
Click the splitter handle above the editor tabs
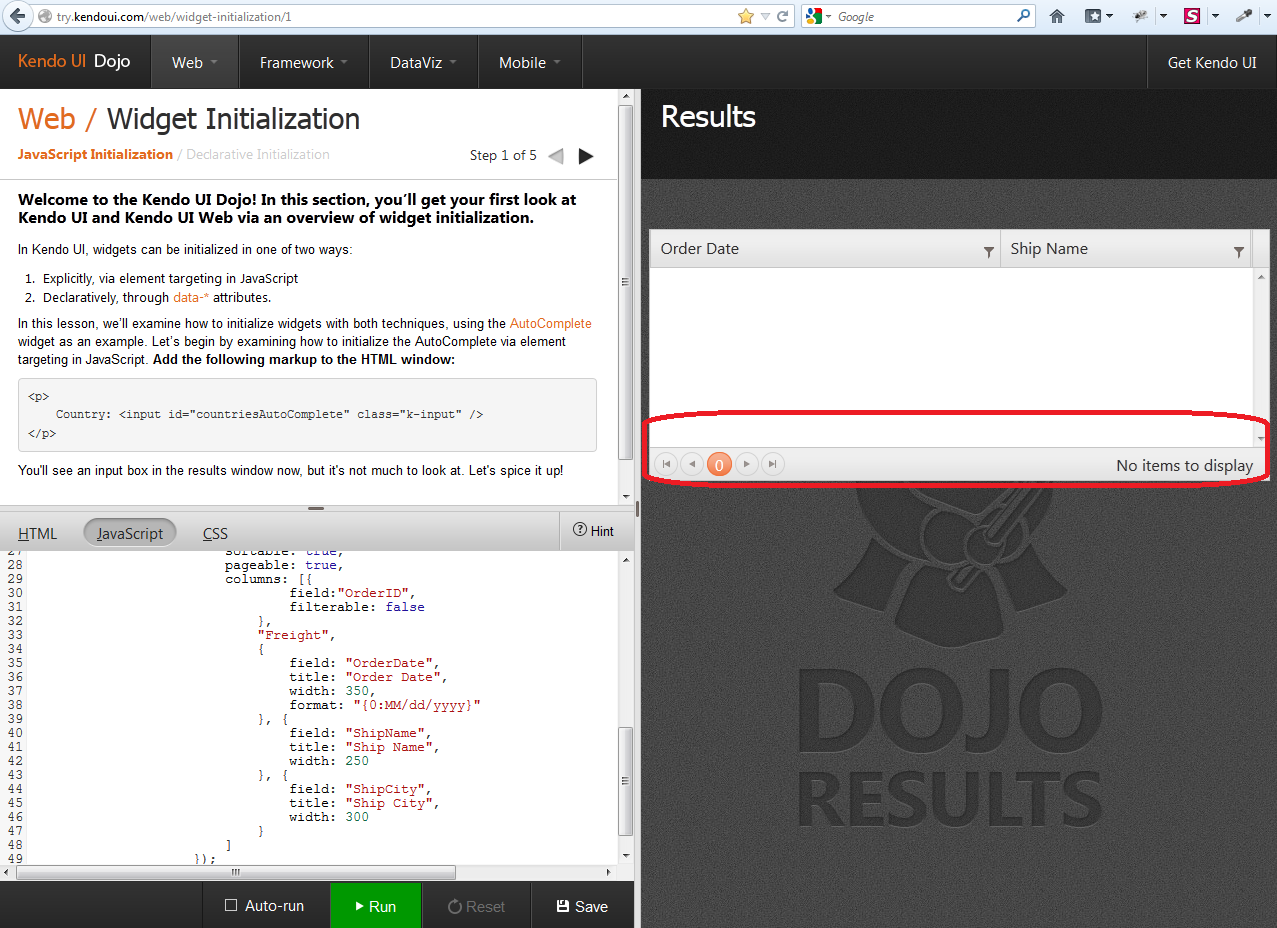(x=316, y=508)
